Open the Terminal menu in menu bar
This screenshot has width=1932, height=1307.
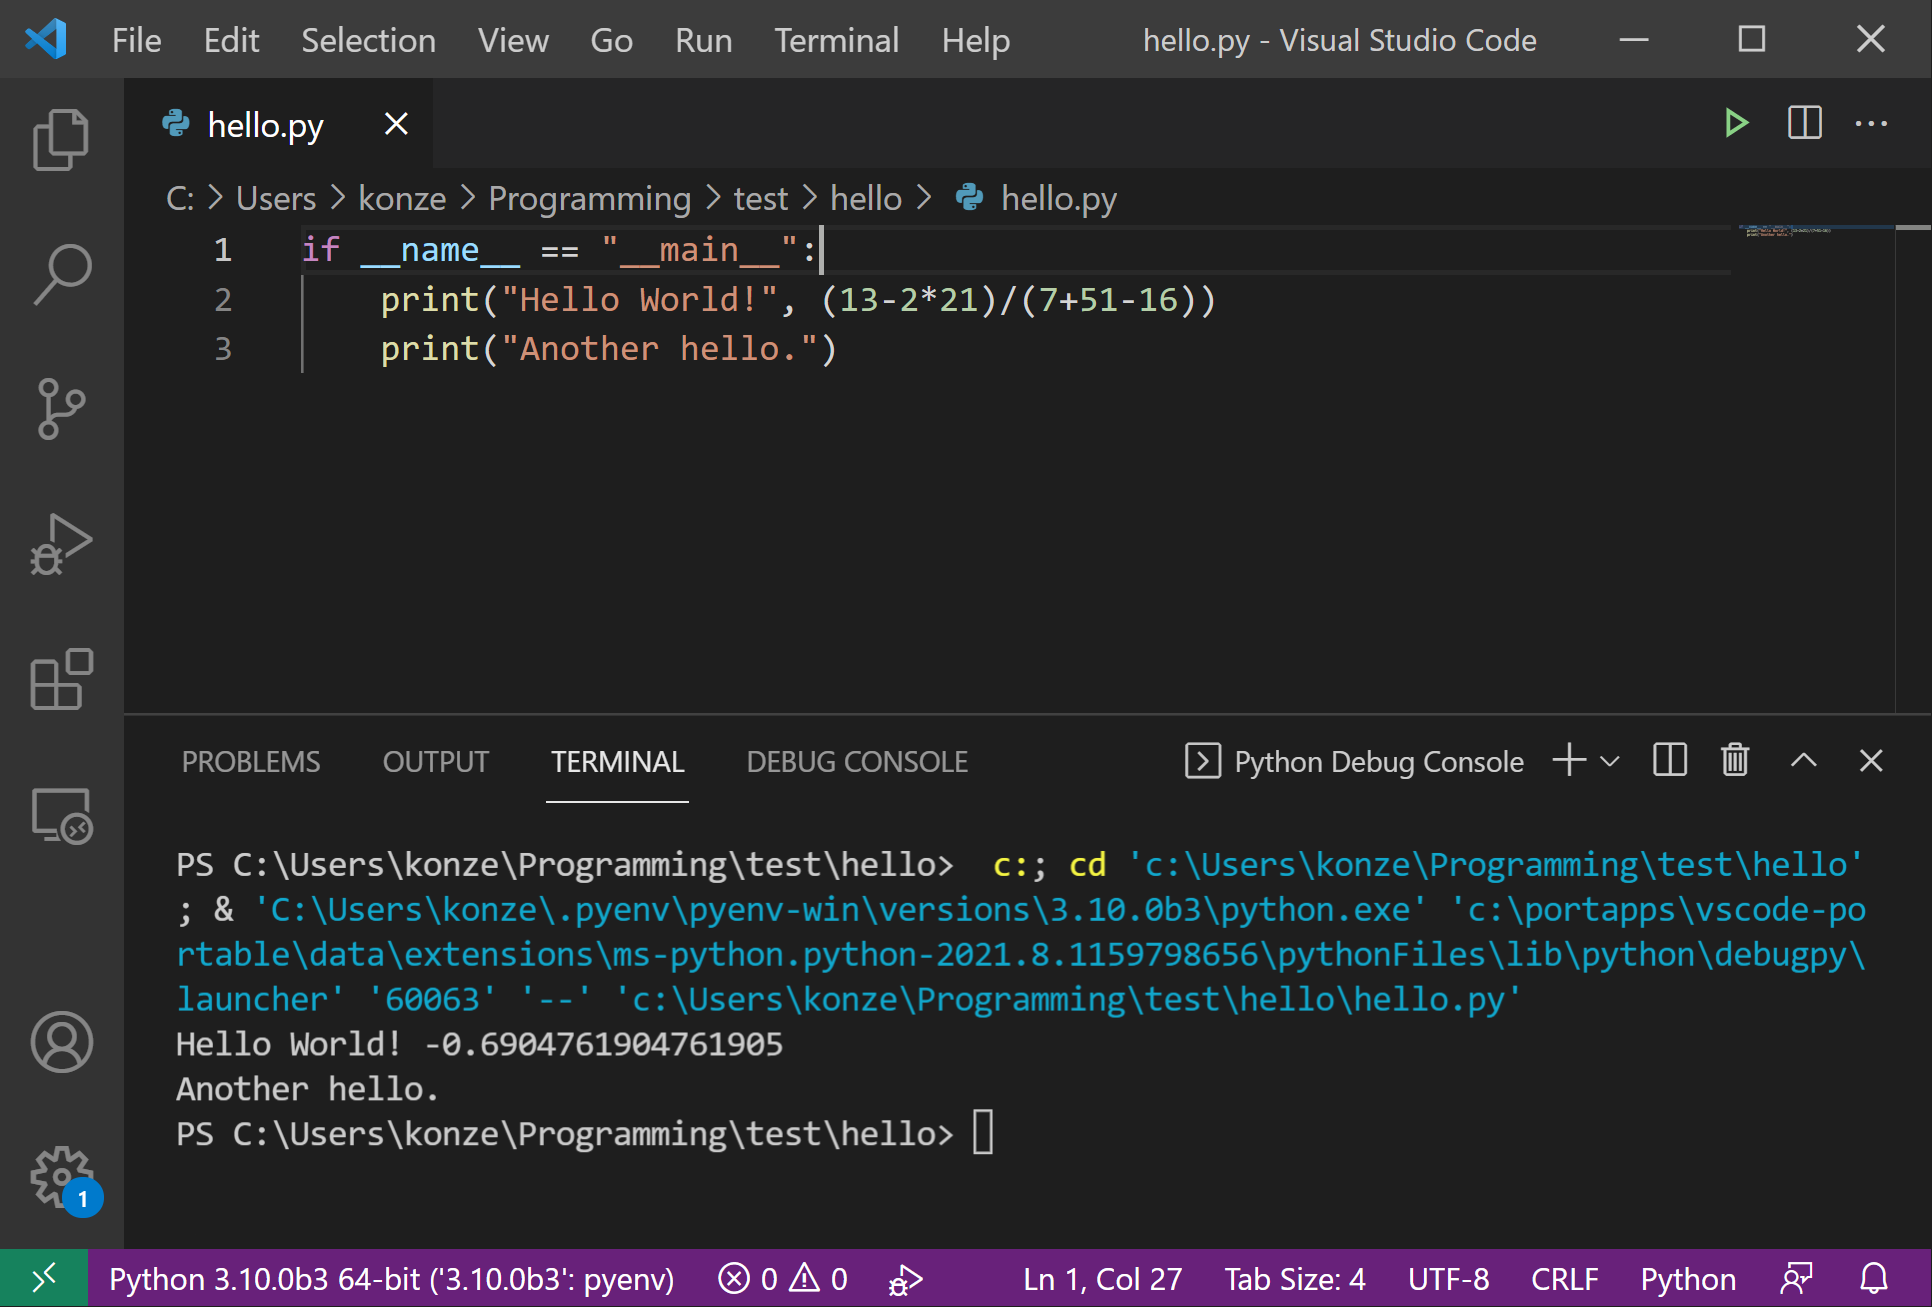834,39
